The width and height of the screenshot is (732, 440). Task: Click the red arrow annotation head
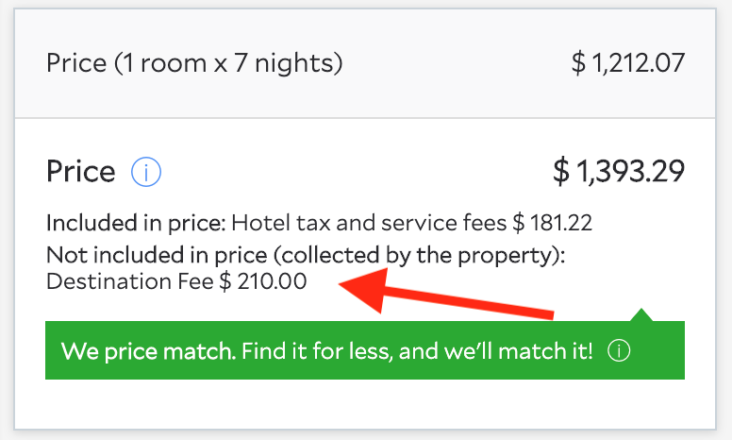coord(364,289)
